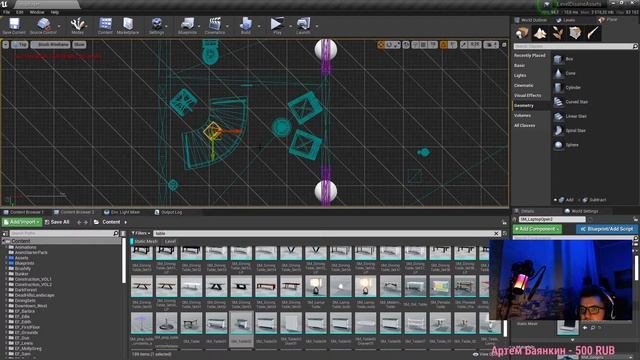The image size is (640, 360).
Task: Open Cinematics dropdown arrow
Action: (227, 26)
